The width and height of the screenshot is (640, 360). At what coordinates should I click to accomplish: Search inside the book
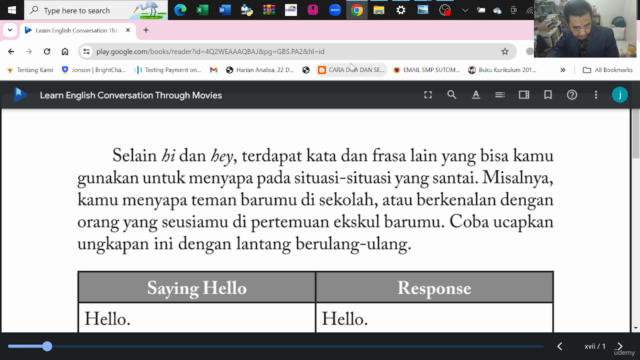point(451,95)
